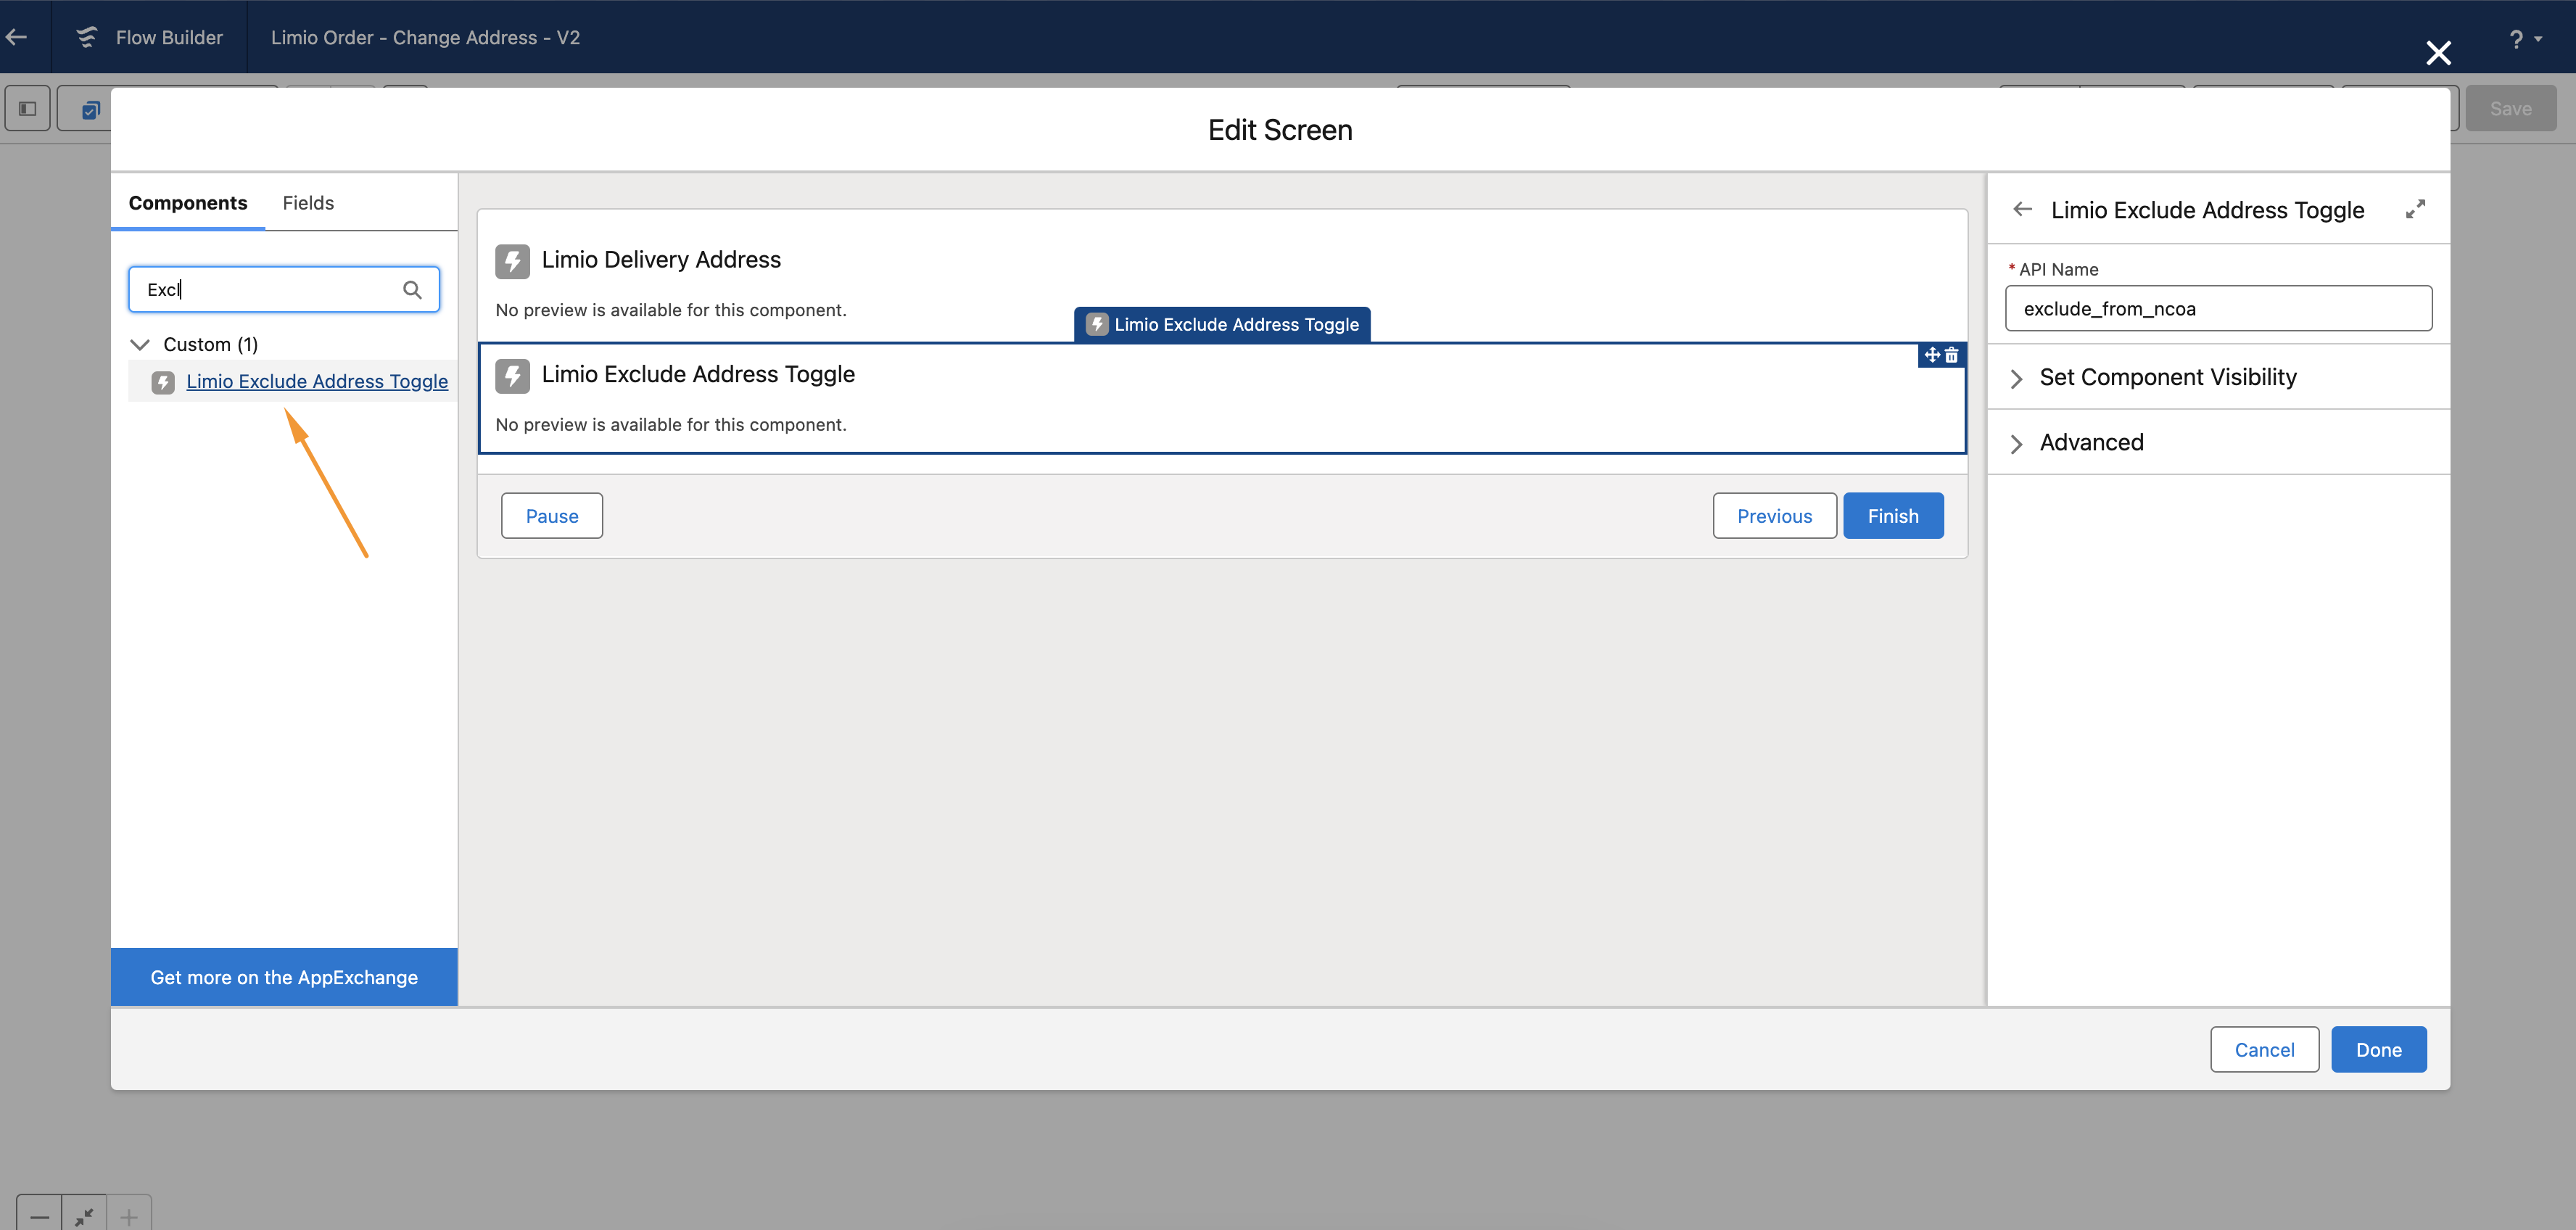The height and width of the screenshot is (1230, 2576).
Task: Collapse the Custom (1) components group
Action: click(140, 345)
